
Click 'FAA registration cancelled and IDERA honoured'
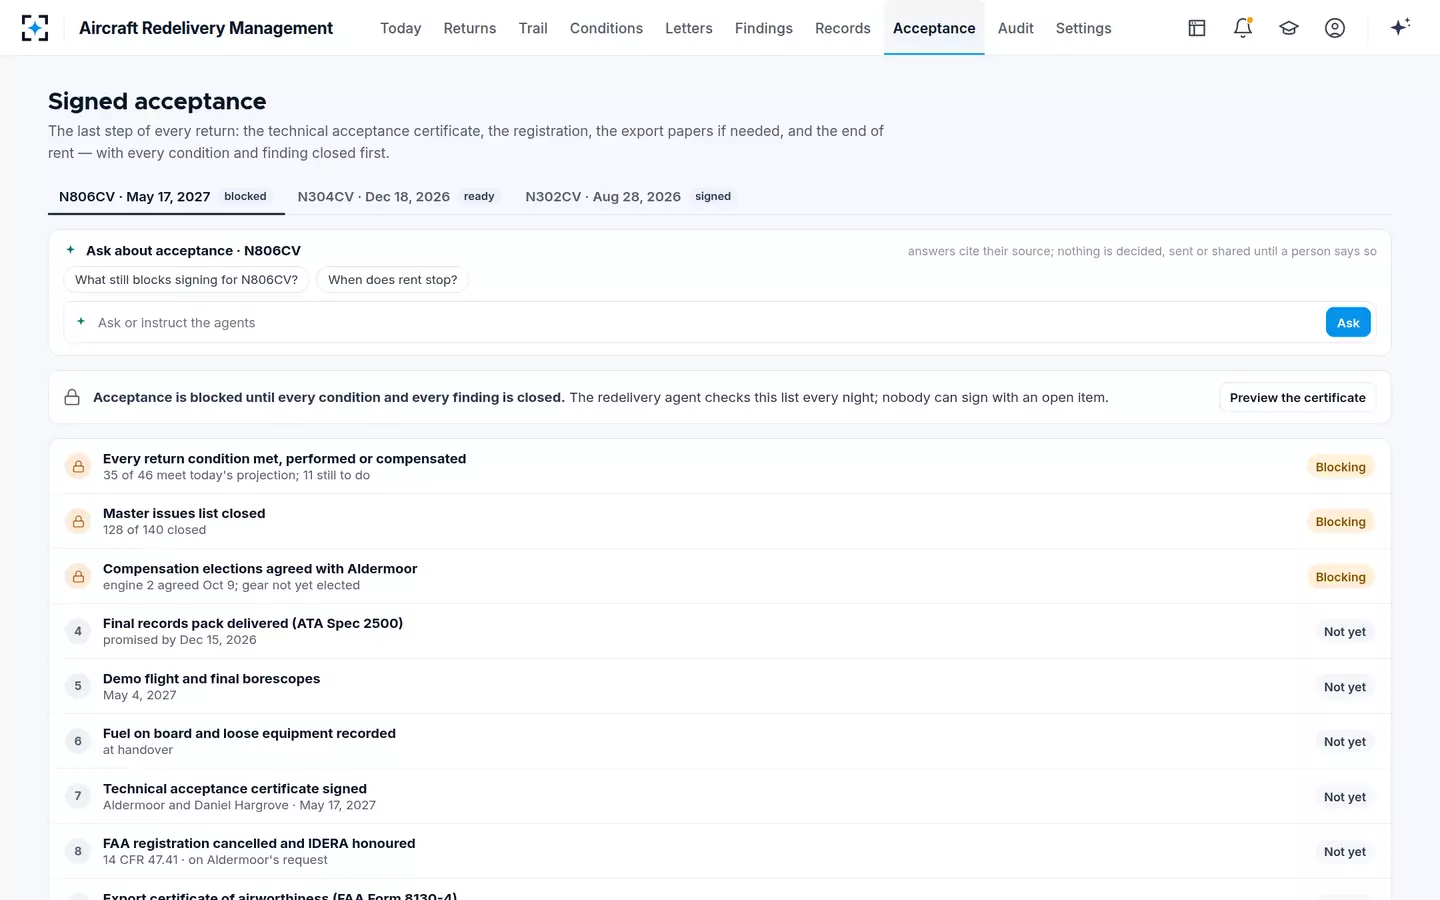pos(259,843)
